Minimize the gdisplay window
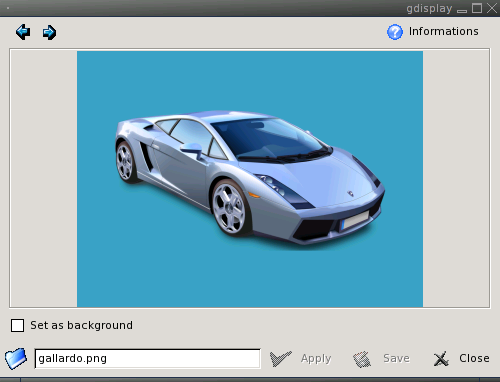 (462, 10)
